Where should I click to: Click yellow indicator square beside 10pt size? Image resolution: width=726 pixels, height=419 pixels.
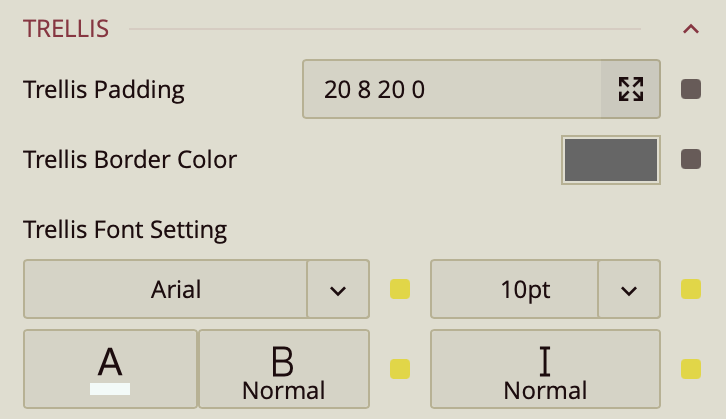690,290
